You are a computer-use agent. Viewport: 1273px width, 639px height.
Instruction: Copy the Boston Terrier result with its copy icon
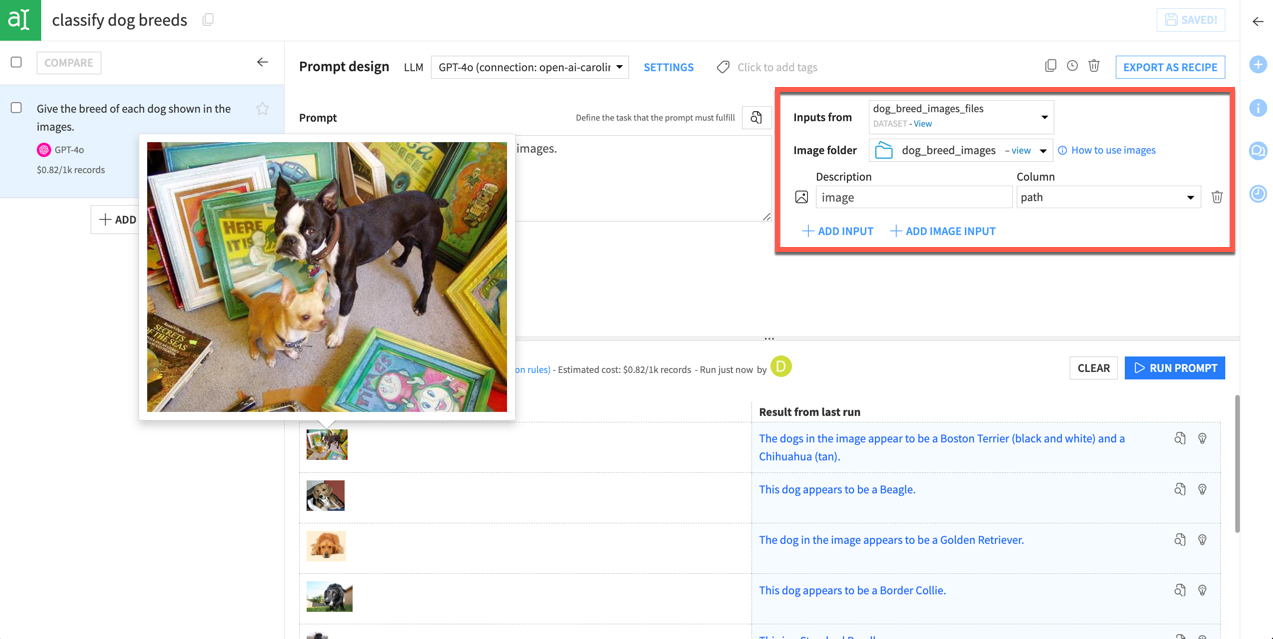pyautogui.click(x=1180, y=438)
